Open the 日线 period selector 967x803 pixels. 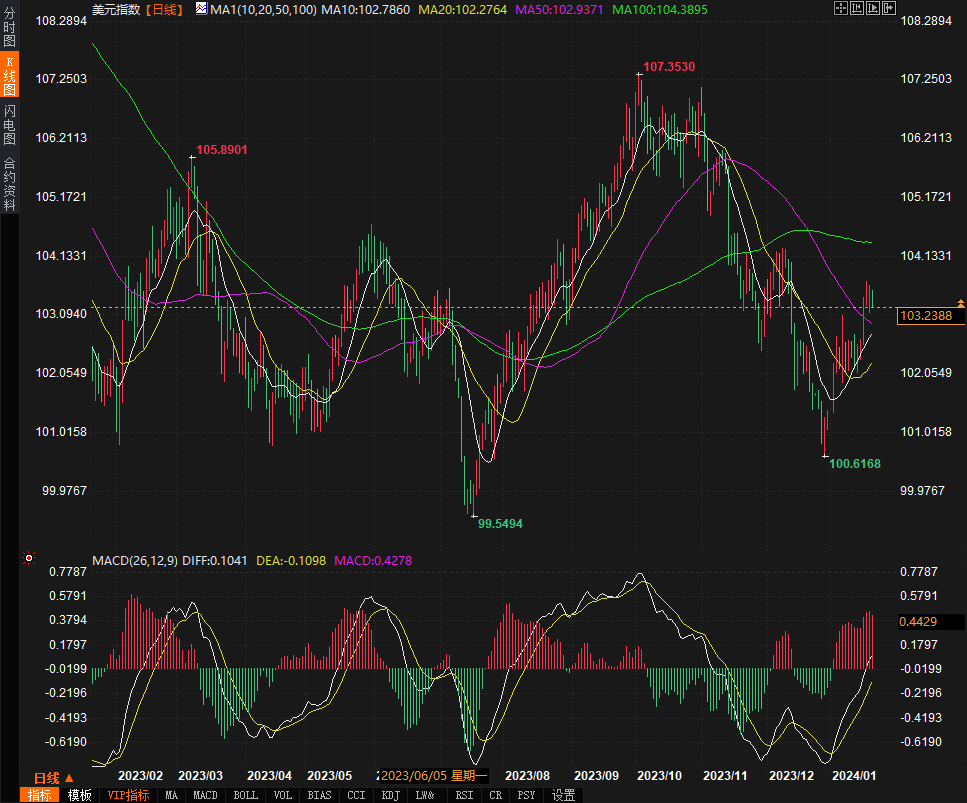pyautogui.click(x=54, y=777)
